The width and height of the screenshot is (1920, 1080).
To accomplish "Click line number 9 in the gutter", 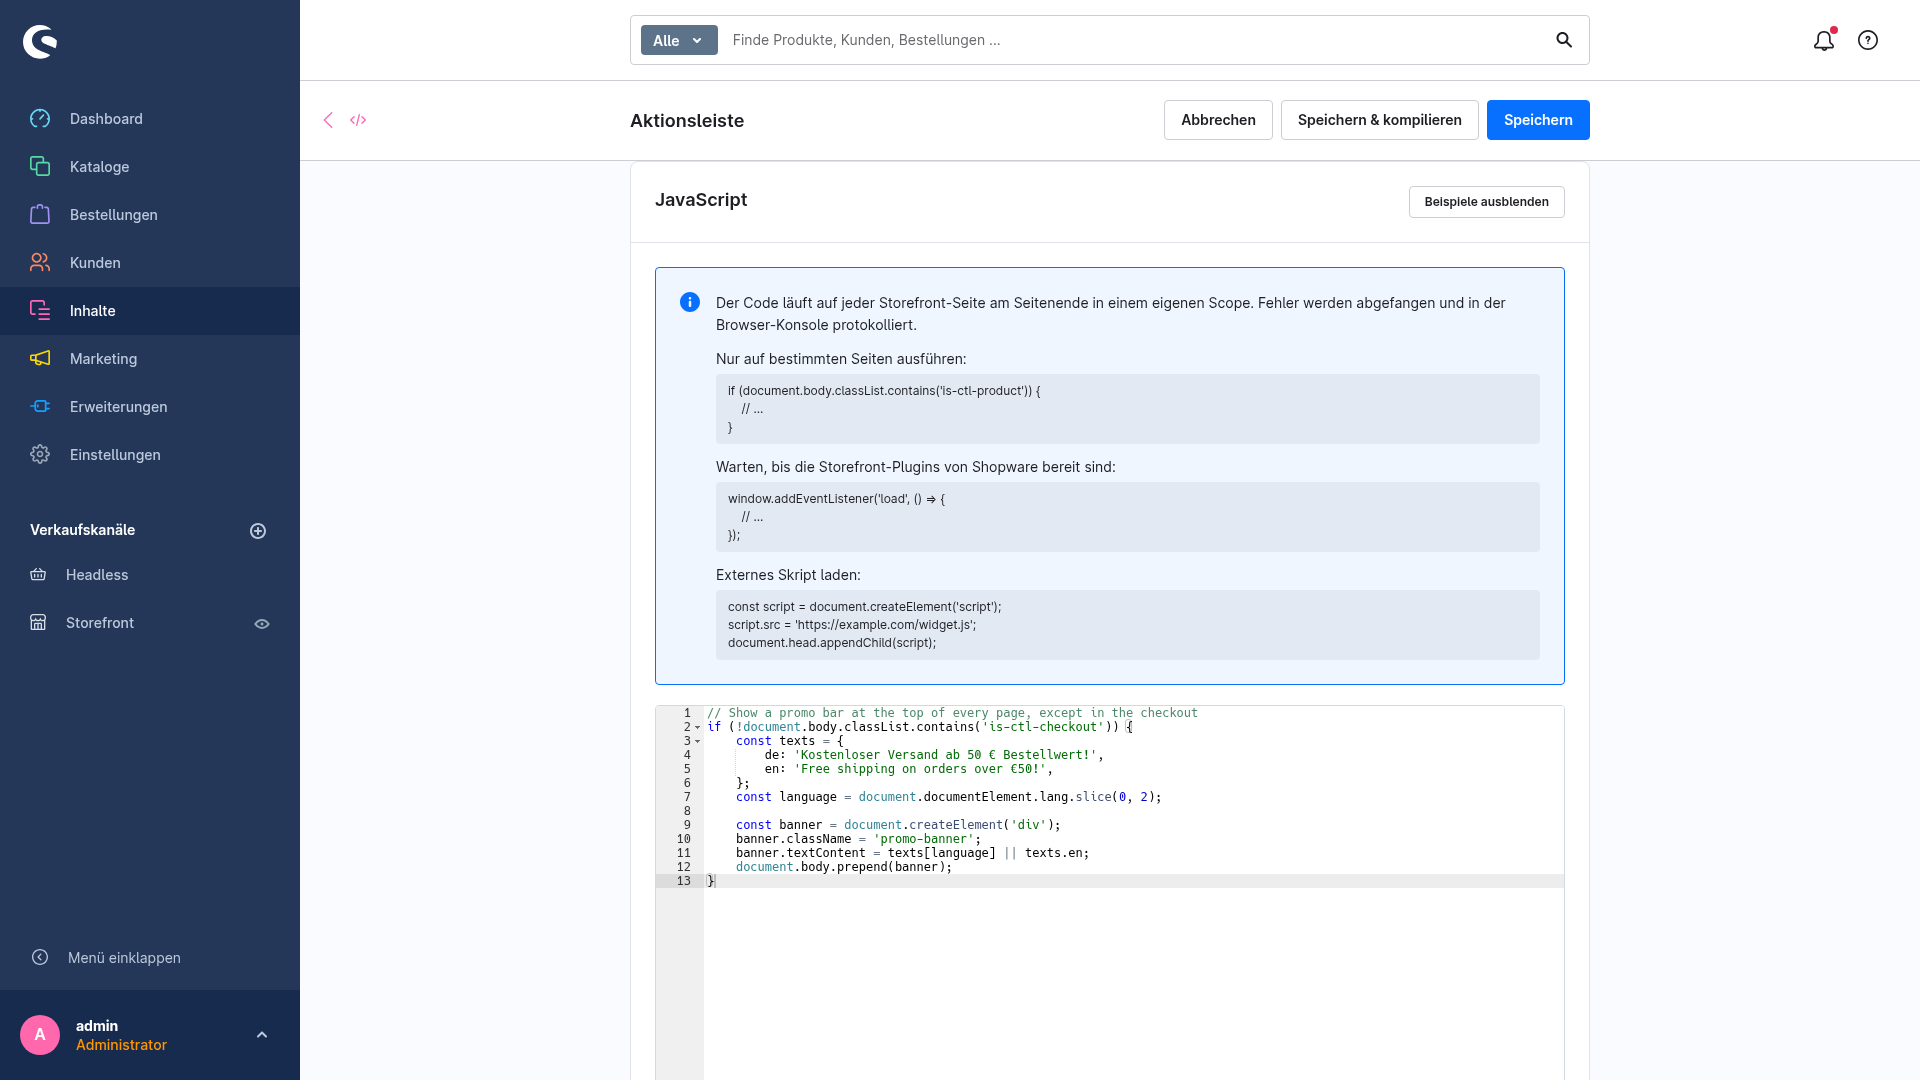I will point(687,825).
